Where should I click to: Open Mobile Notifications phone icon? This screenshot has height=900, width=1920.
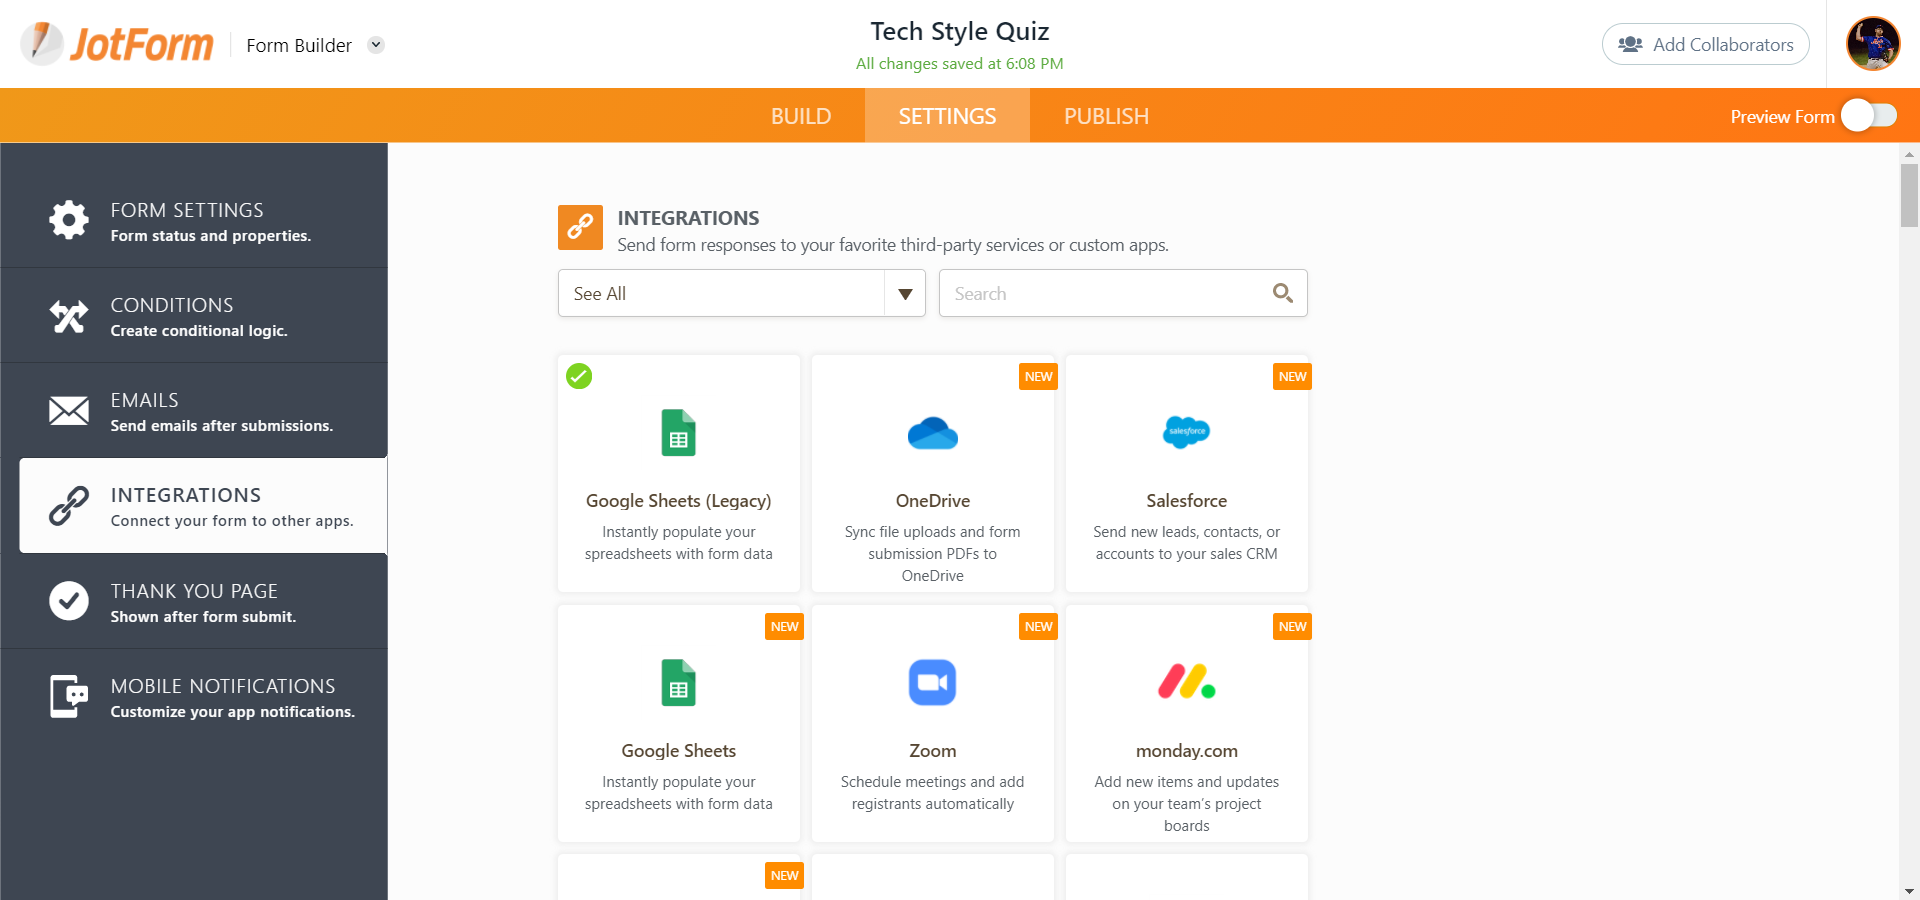point(69,696)
